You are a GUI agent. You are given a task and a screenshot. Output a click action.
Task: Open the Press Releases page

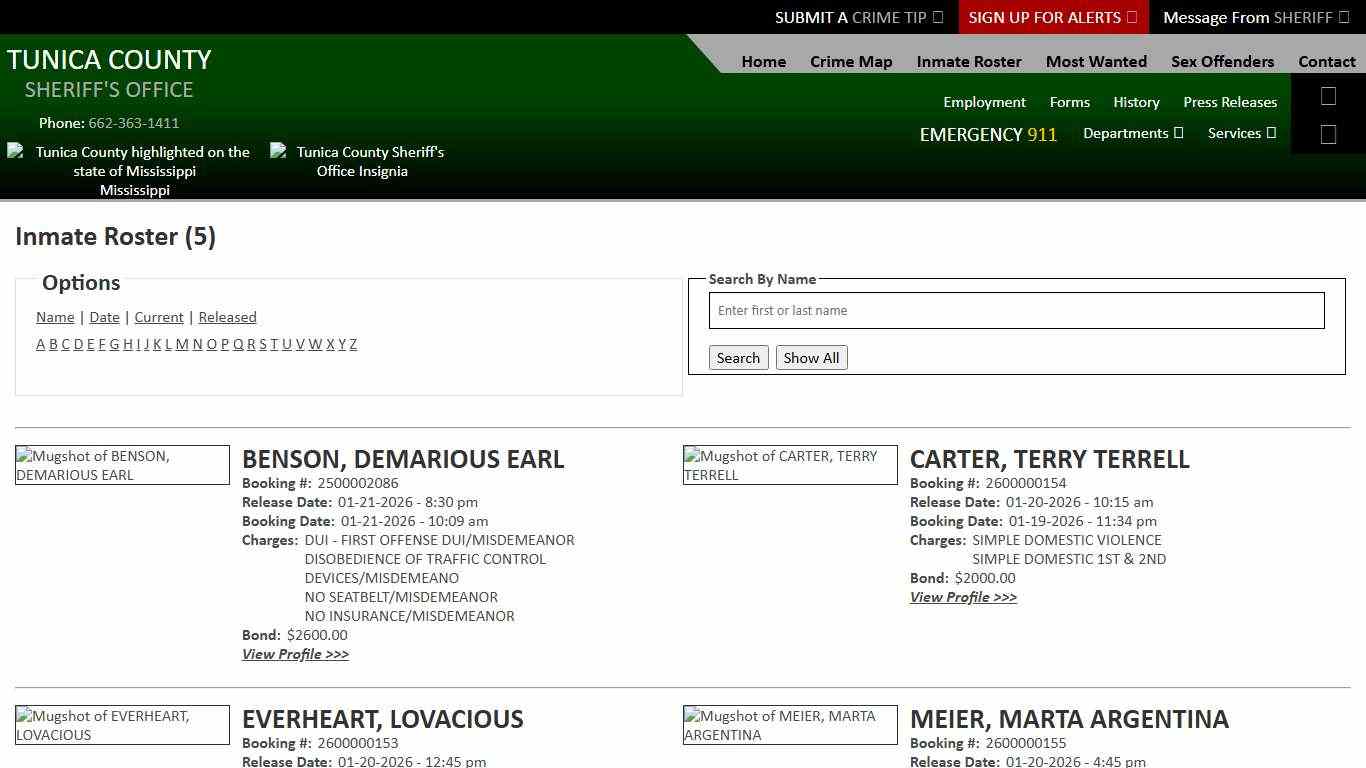(1230, 102)
